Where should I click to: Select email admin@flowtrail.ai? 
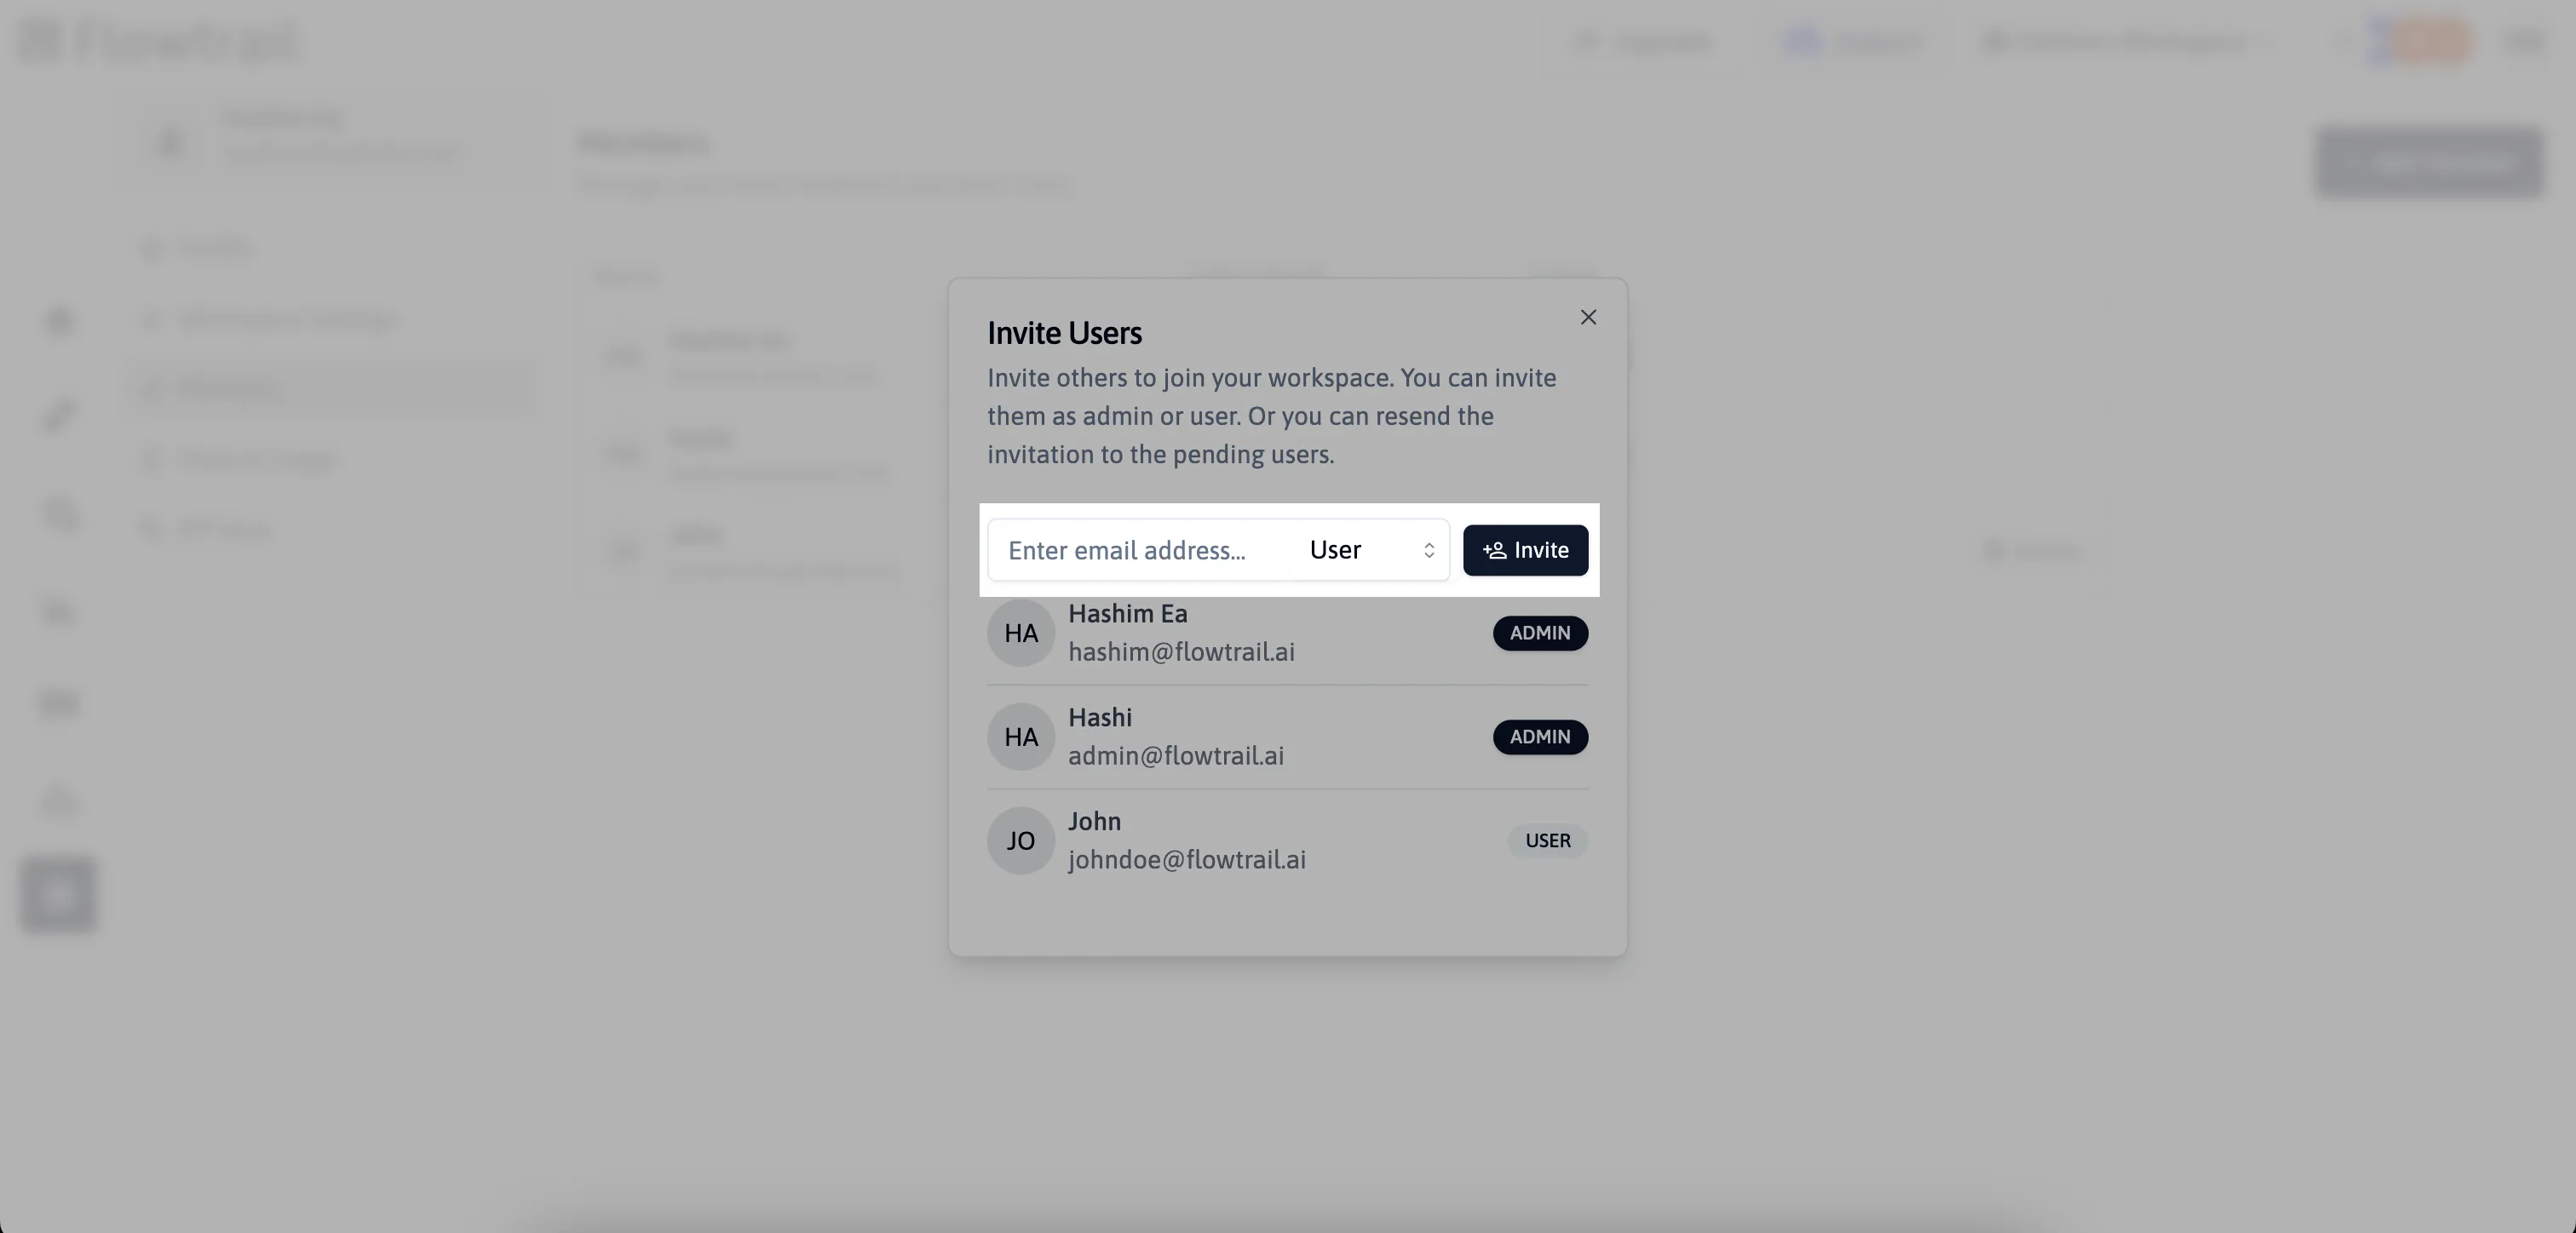pos(1176,756)
